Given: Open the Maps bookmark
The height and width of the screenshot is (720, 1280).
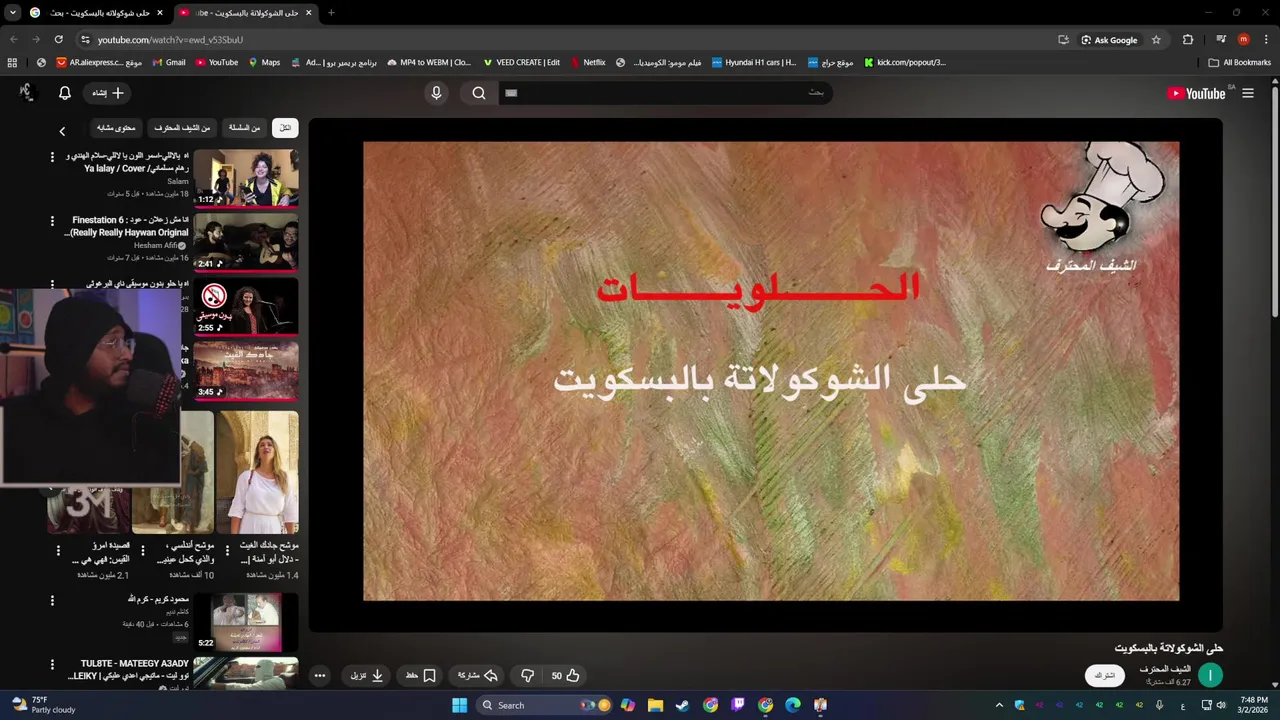Looking at the screenshot, I should [263, 62].
